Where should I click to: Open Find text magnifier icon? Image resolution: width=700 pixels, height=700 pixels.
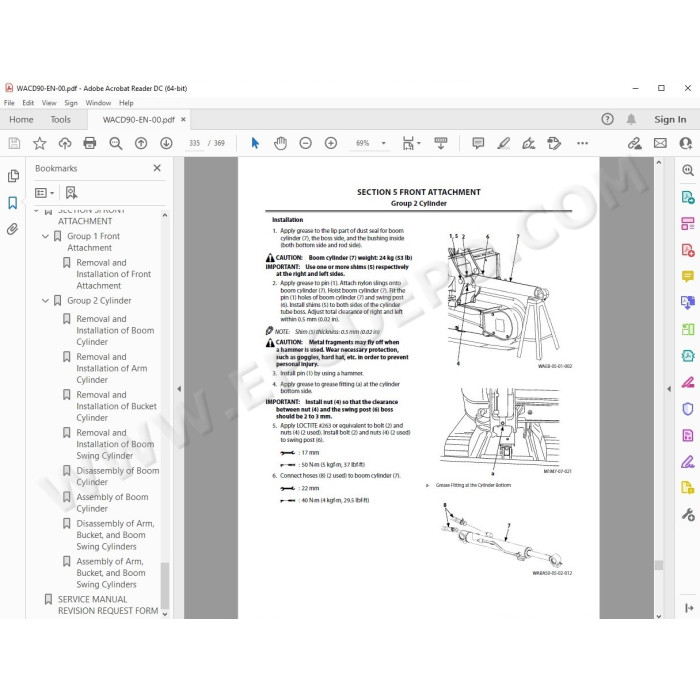(x=116, y=143)
